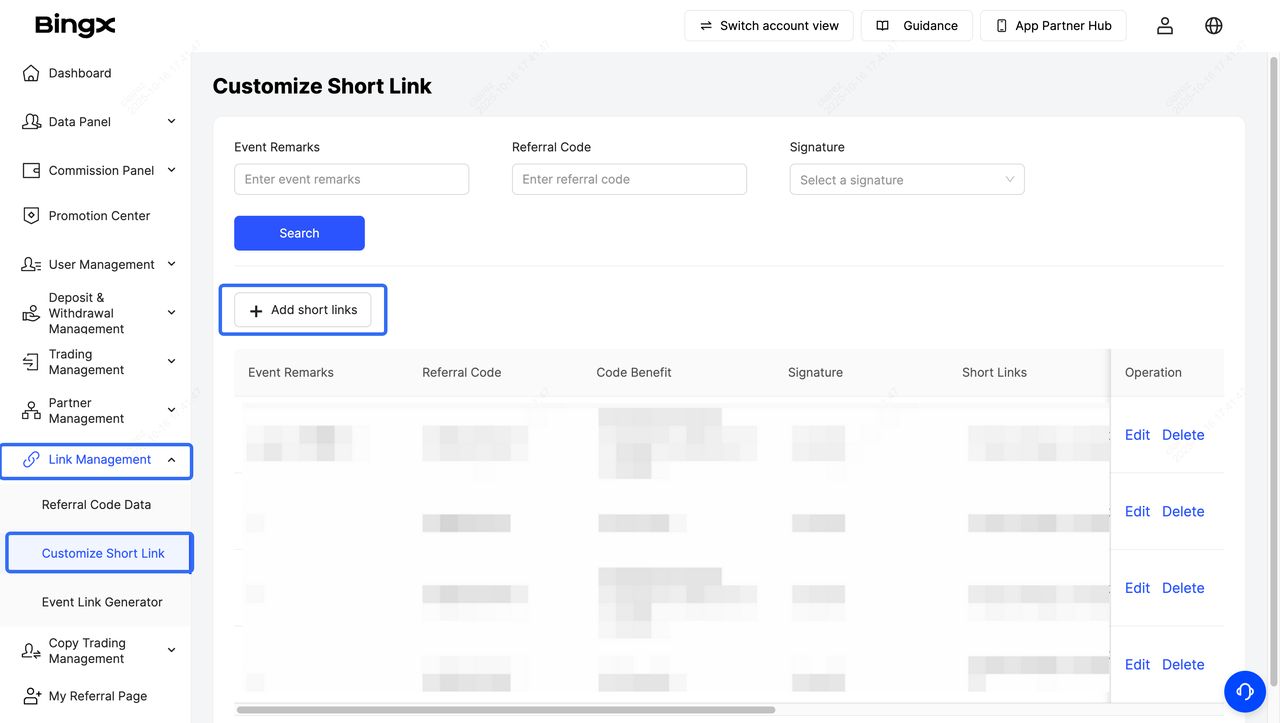The image size is (1280, 723).
Task: Expand the User Management chevron
Action: pos(171,265)
